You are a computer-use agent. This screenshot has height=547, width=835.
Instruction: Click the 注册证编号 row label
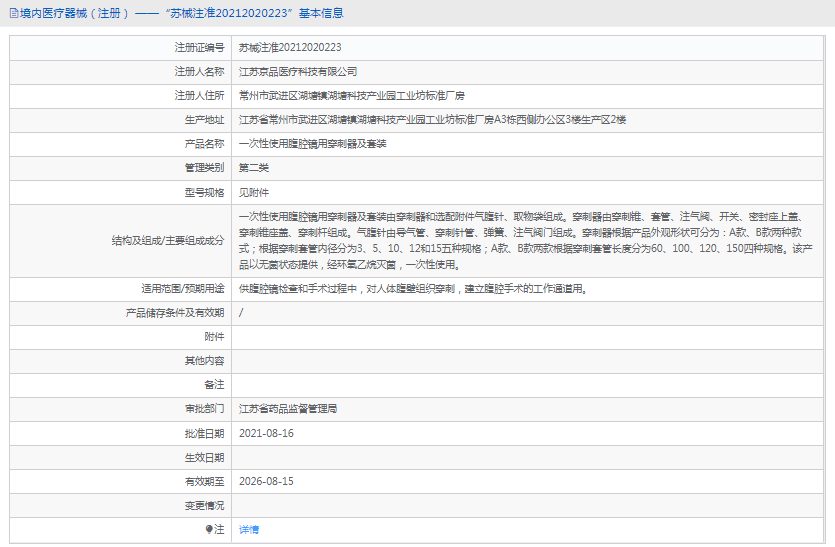(x=200, y=47)
